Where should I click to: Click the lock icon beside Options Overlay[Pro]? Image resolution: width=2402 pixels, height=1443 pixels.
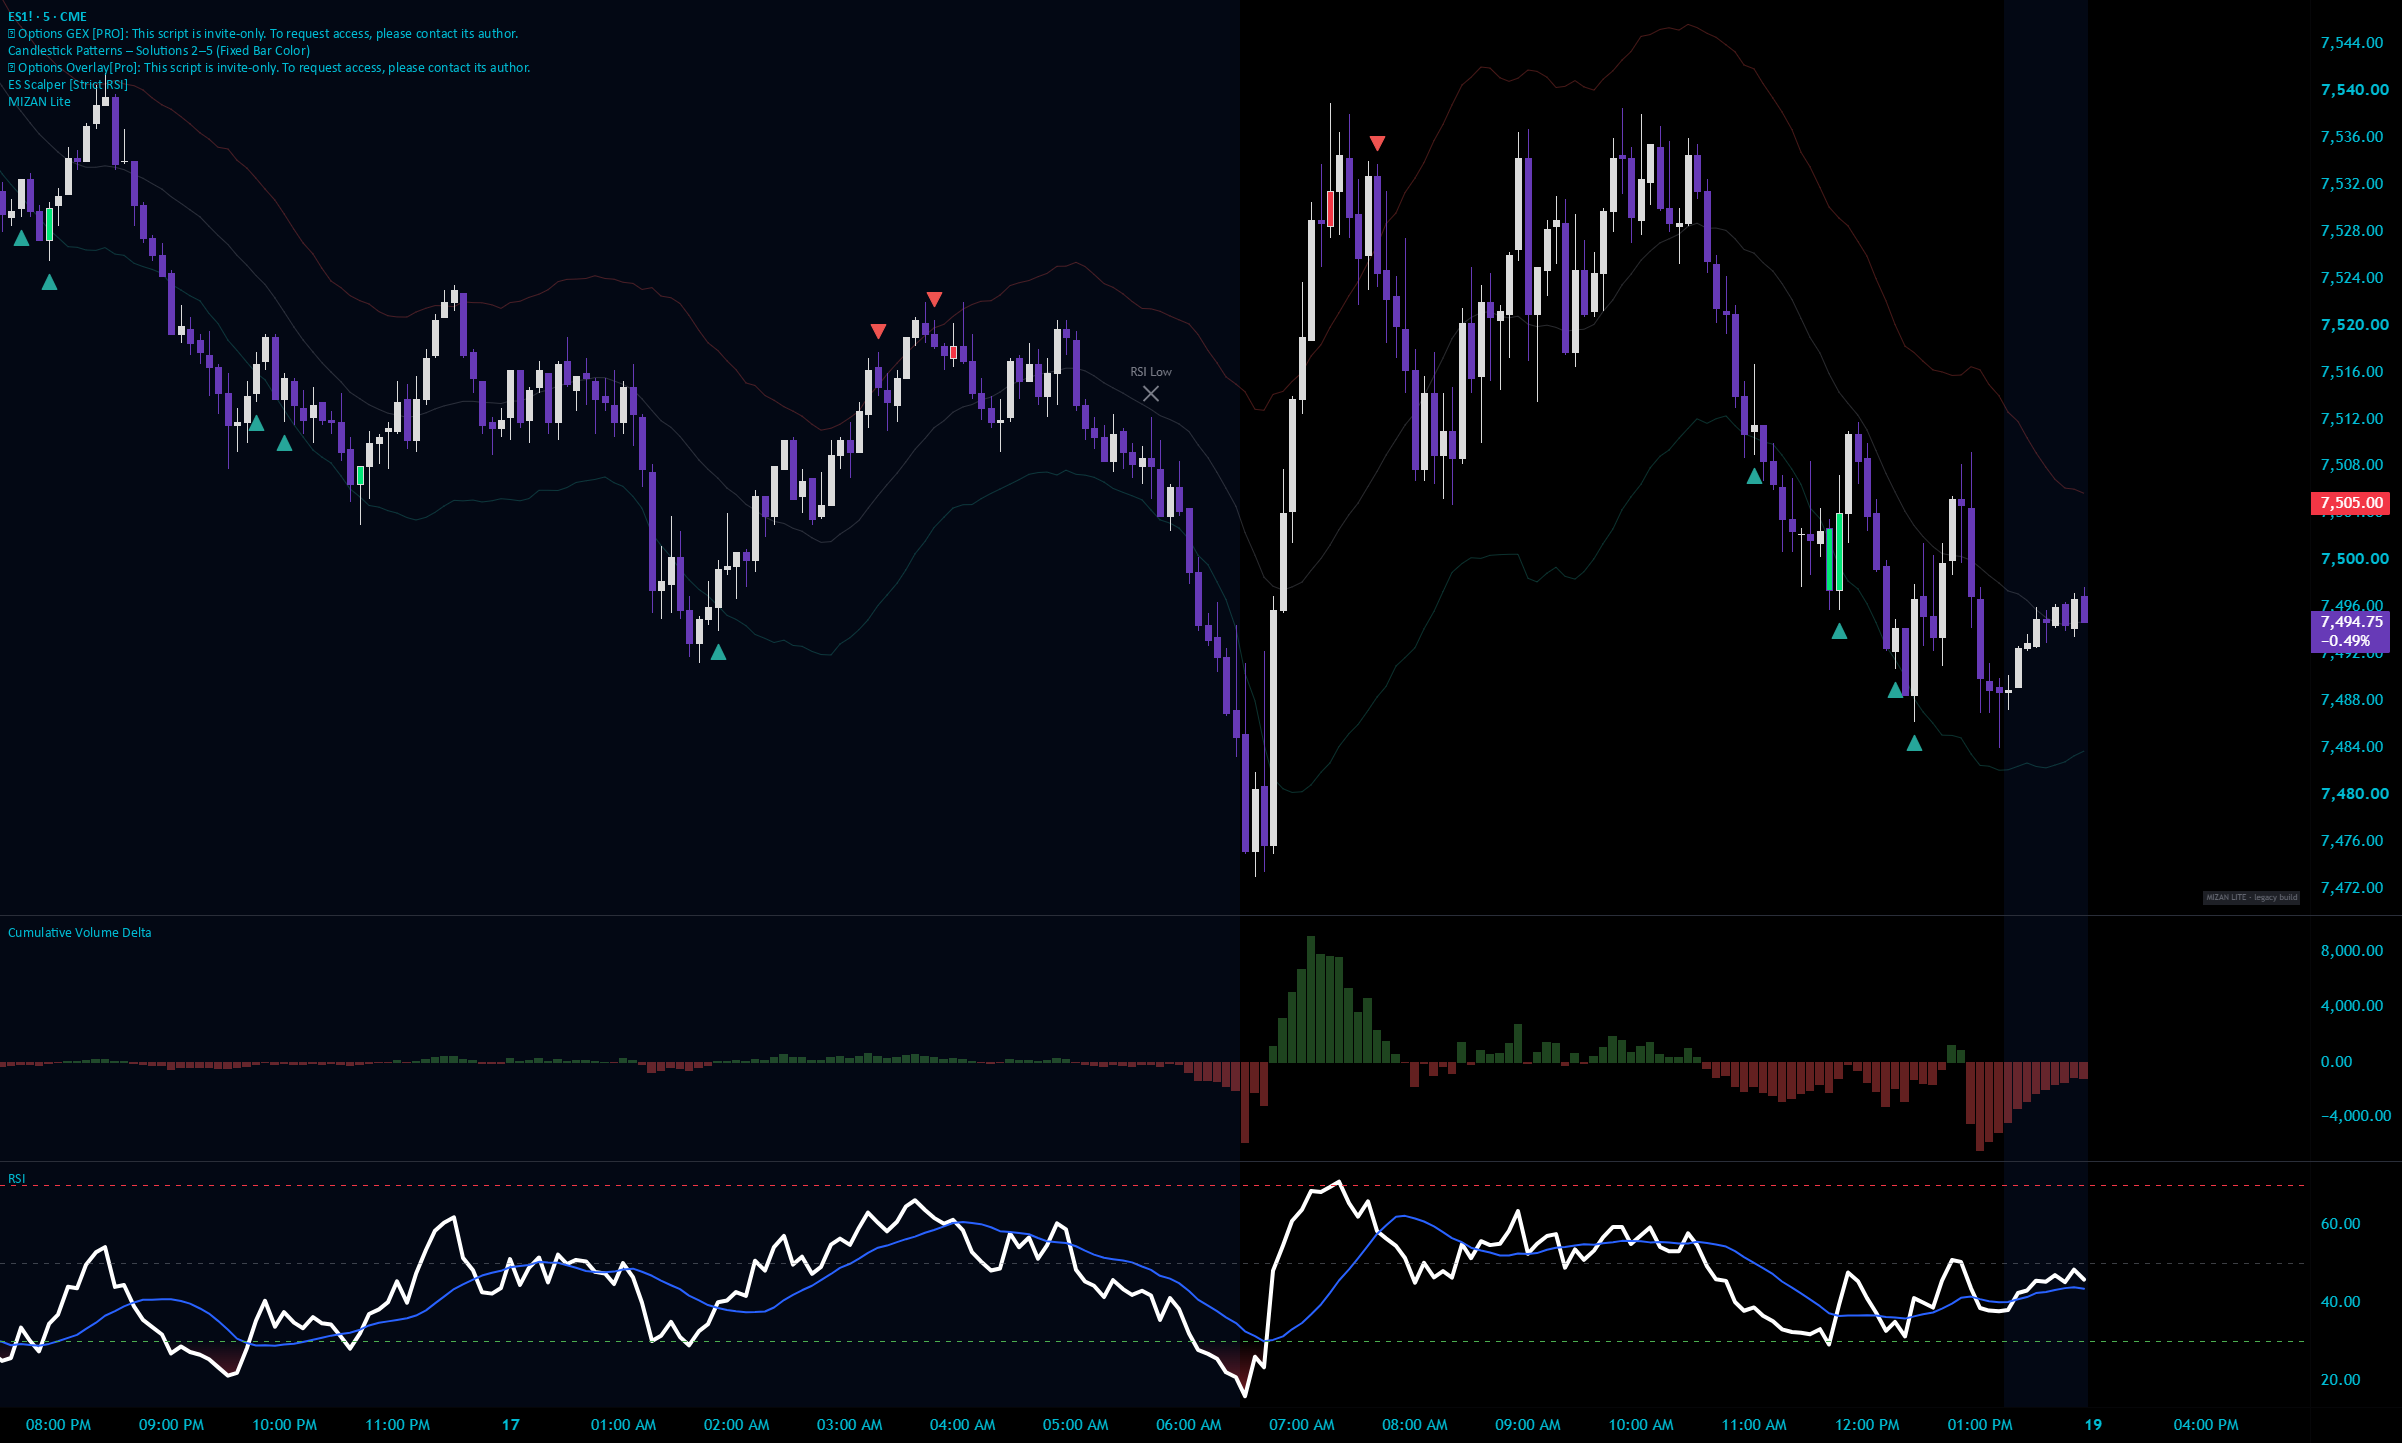[12, 68]
